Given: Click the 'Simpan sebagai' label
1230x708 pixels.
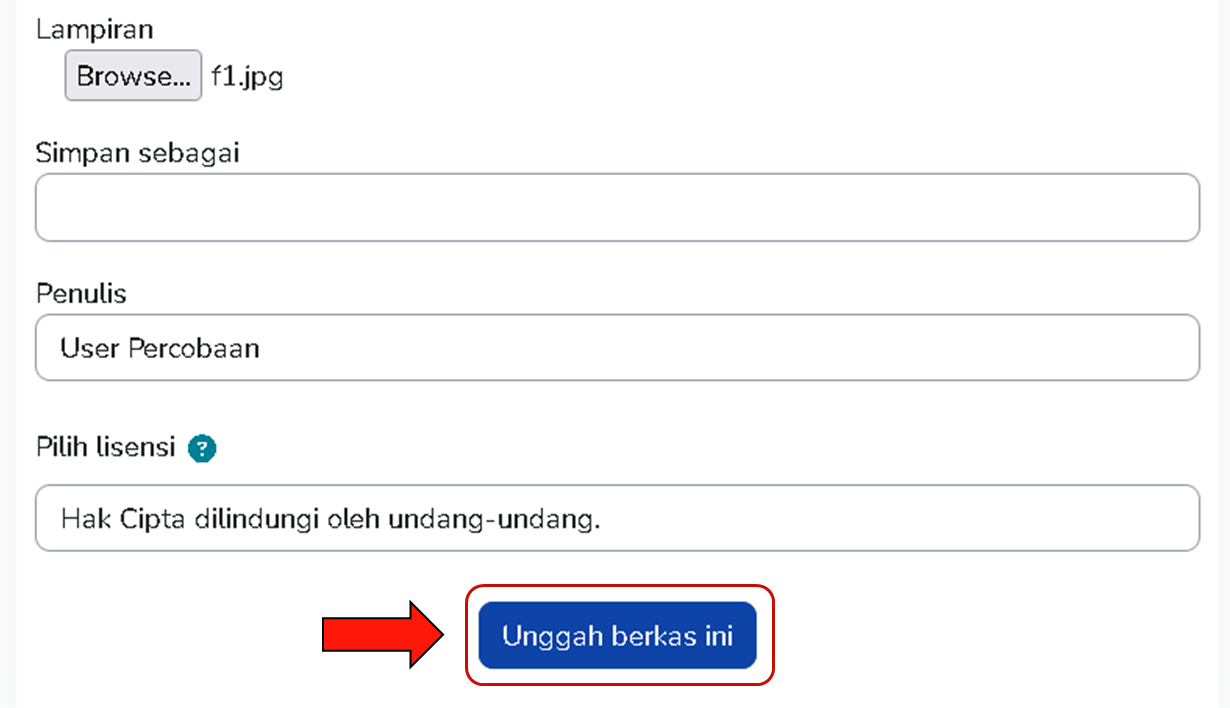Looking at the screenshot, I should [x=138, y=153].
